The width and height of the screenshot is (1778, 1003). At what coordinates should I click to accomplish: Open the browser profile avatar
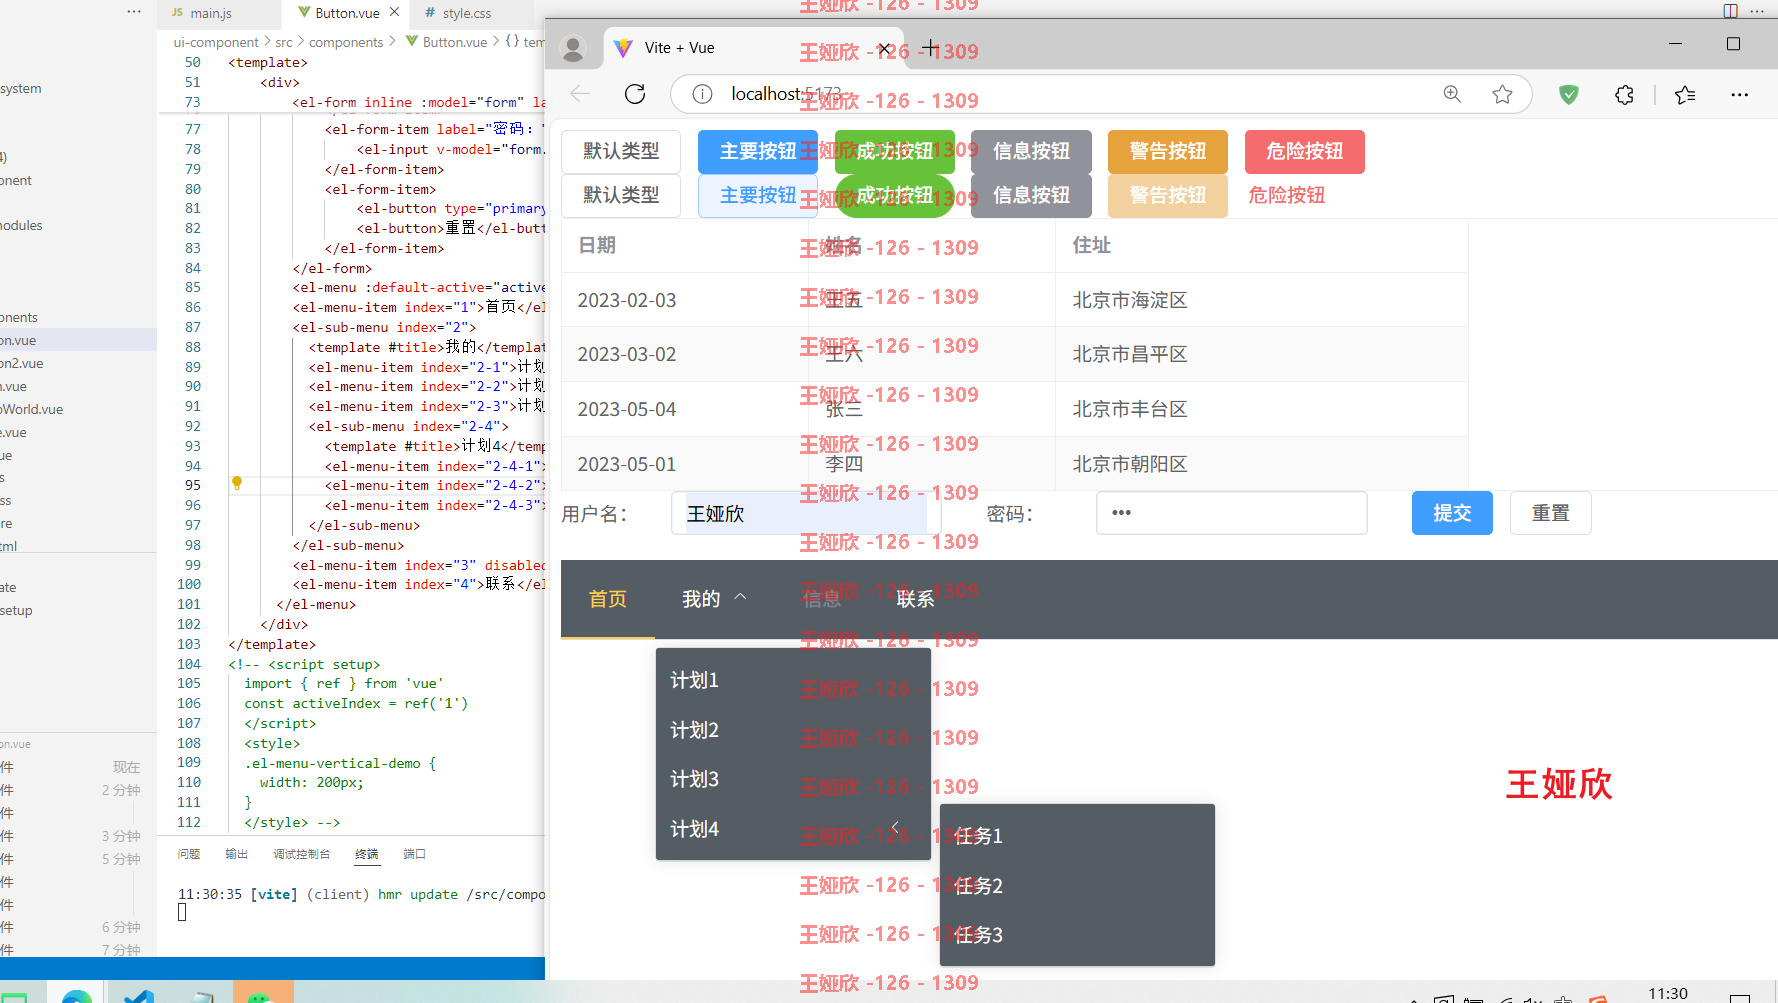(573, 48)
